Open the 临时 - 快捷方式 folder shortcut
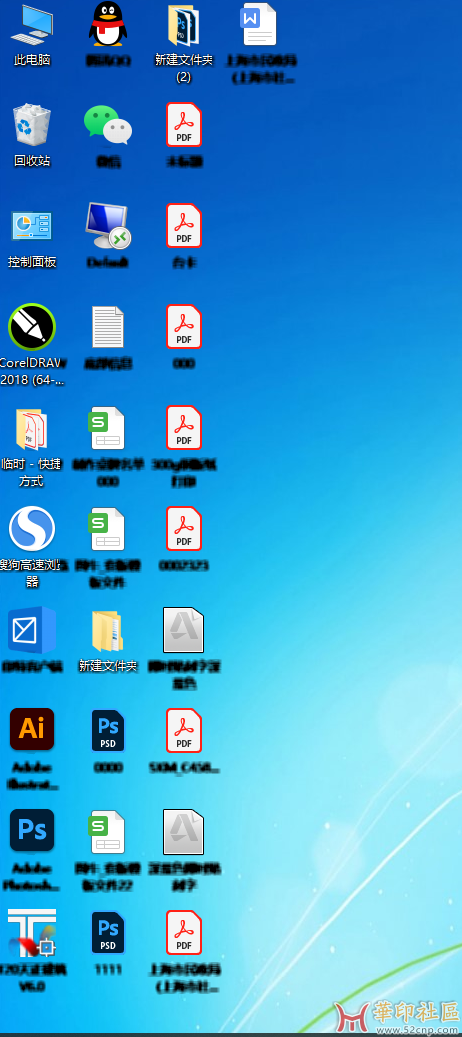The height and width of the screenshot is (1037, 462). pos(32,429)
